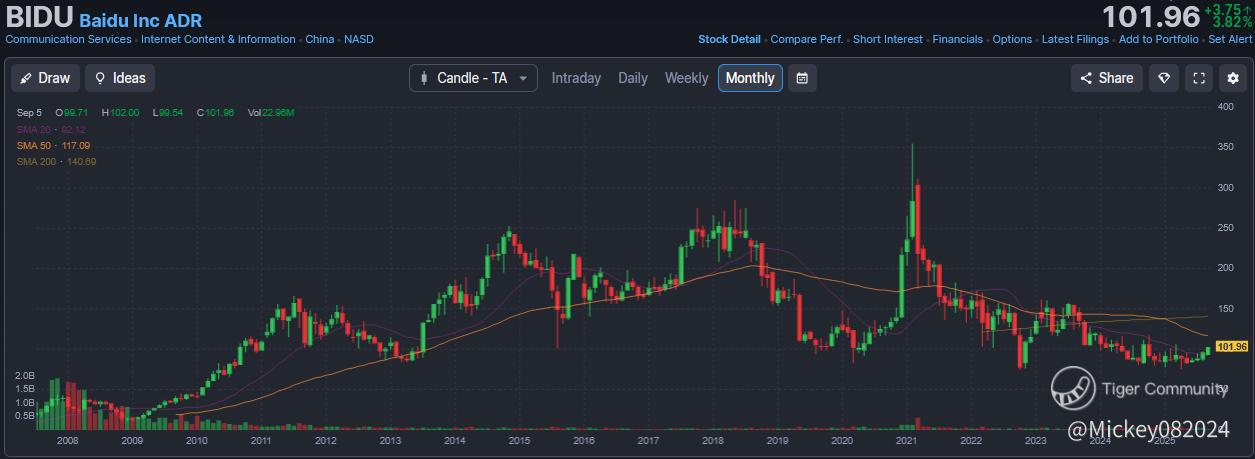Open chart settings gear
Image resolution: width=1255 pixels, height=459 pixels.
click(1233, 78)
